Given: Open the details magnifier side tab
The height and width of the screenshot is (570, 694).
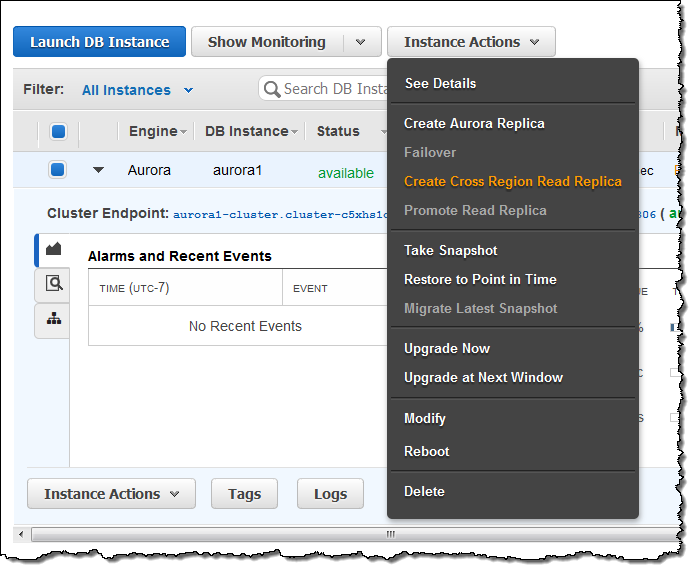Looking at the screenshot, I should point(53,284).
